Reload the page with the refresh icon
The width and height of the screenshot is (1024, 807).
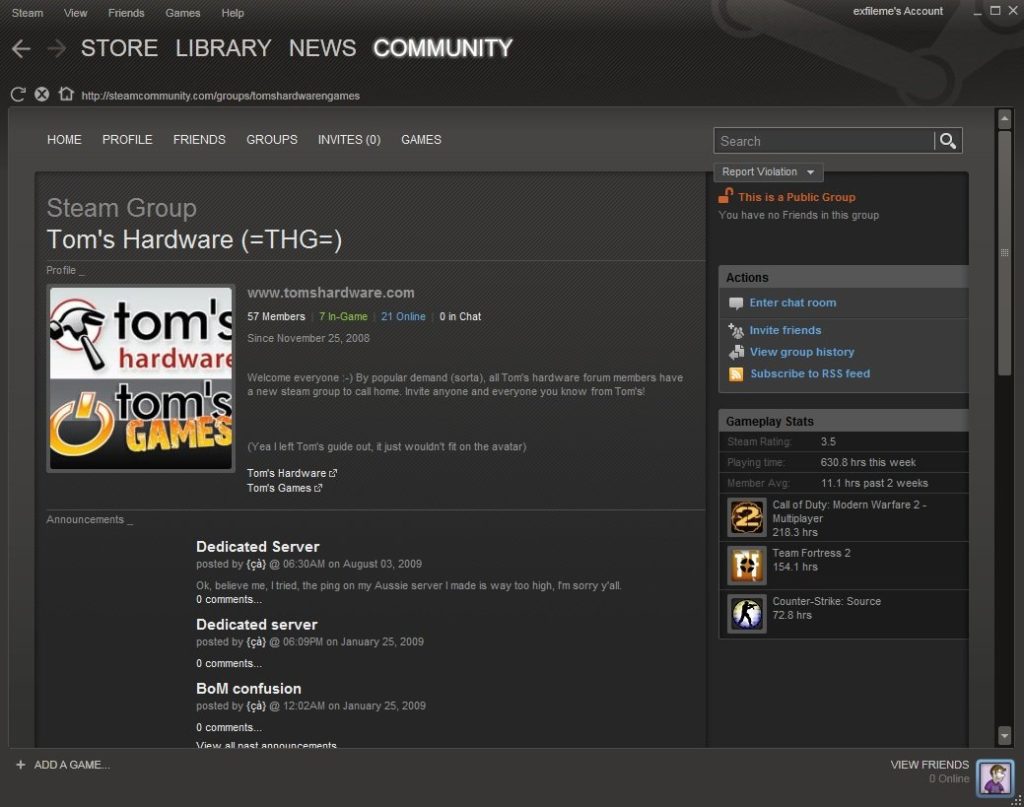click(18, 95)
